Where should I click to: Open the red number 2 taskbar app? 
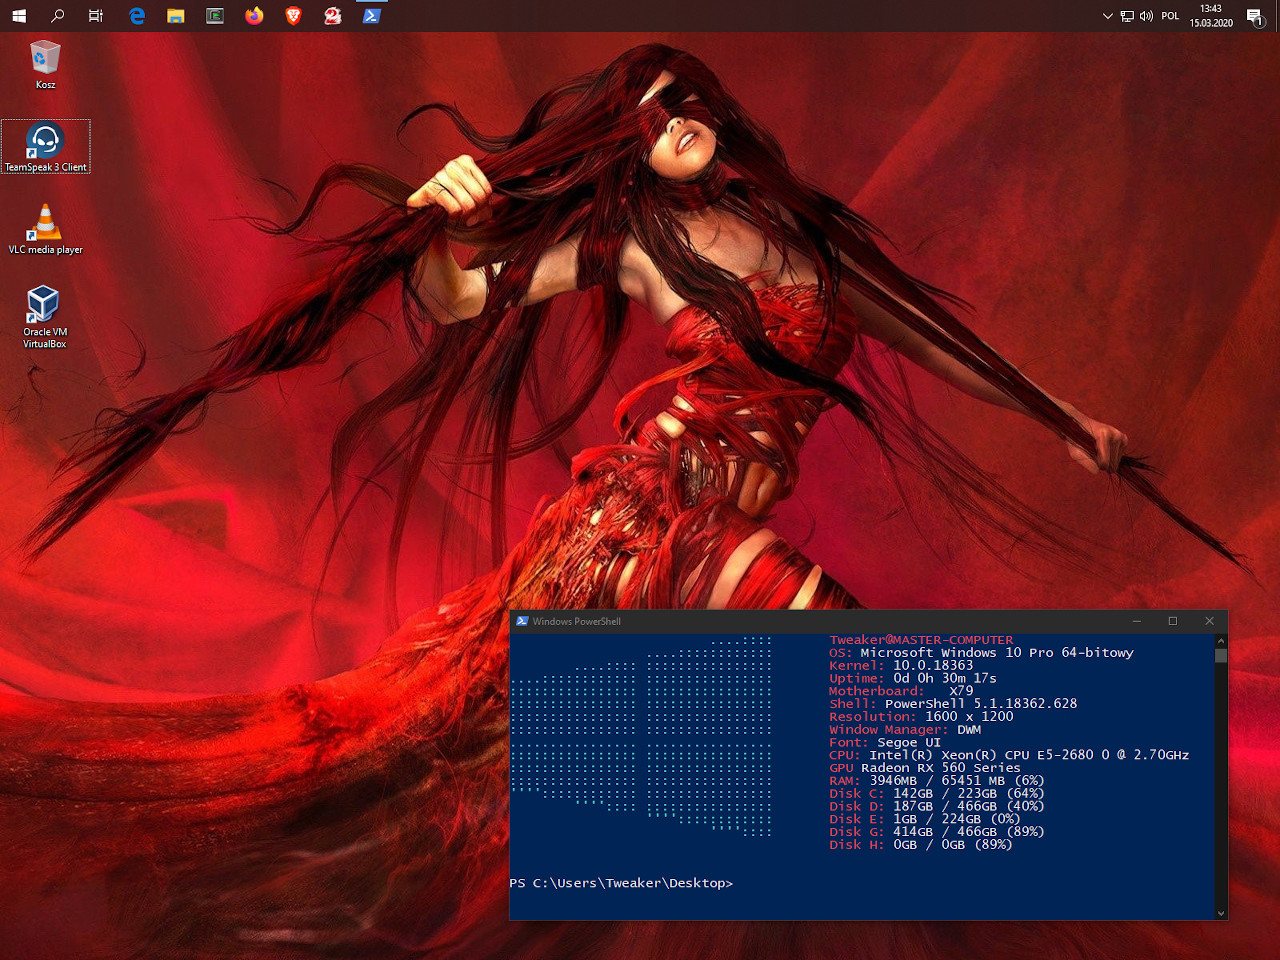point(332,16)
